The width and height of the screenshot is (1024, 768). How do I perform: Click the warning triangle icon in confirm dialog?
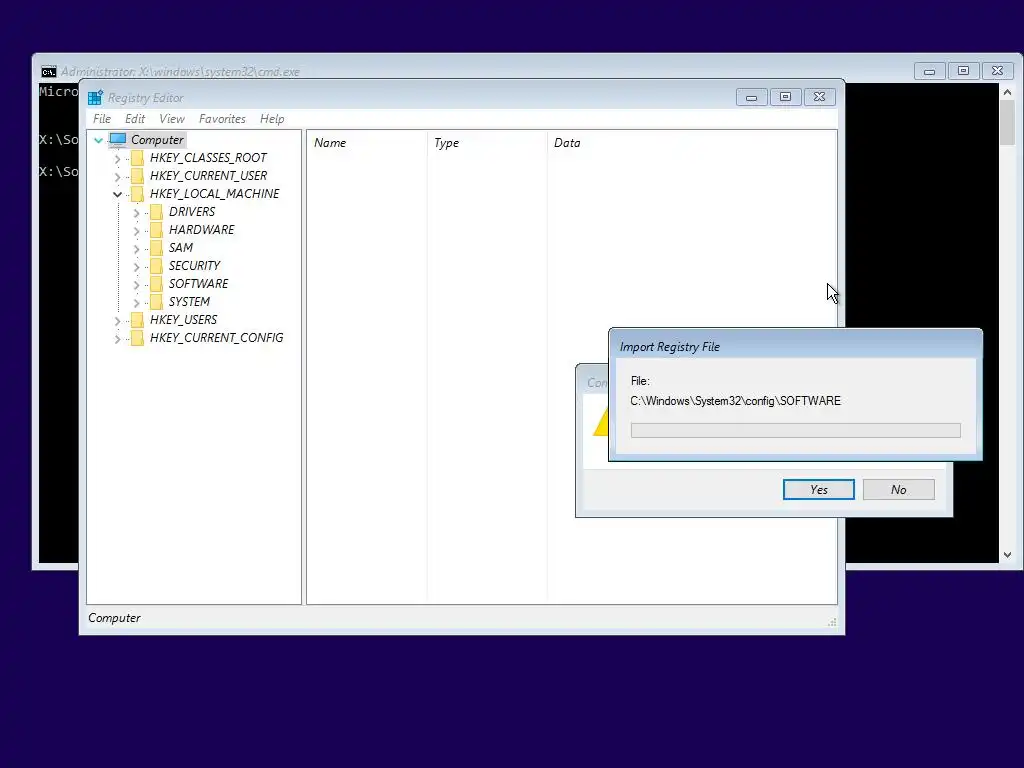point(601,423)
